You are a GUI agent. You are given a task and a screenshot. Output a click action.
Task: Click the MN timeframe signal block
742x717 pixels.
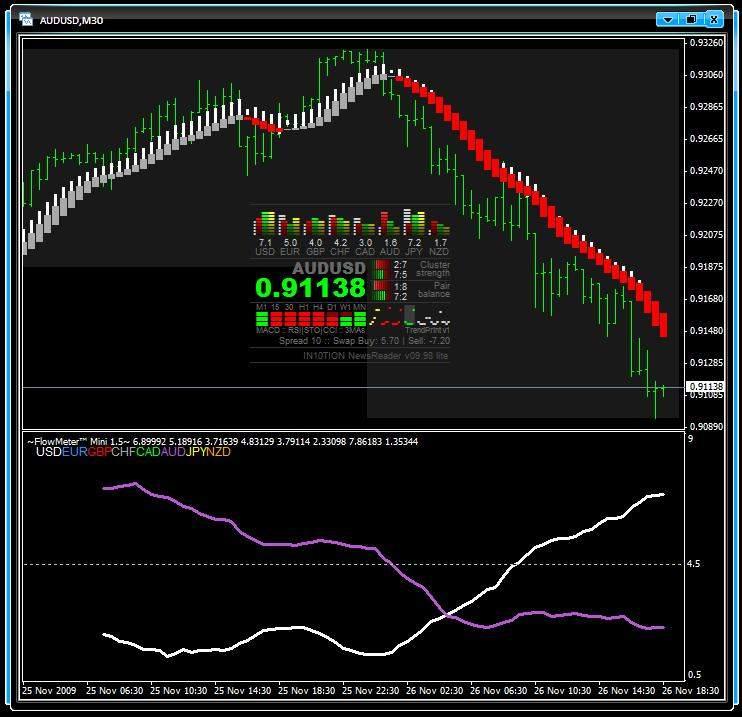[360, 318]
